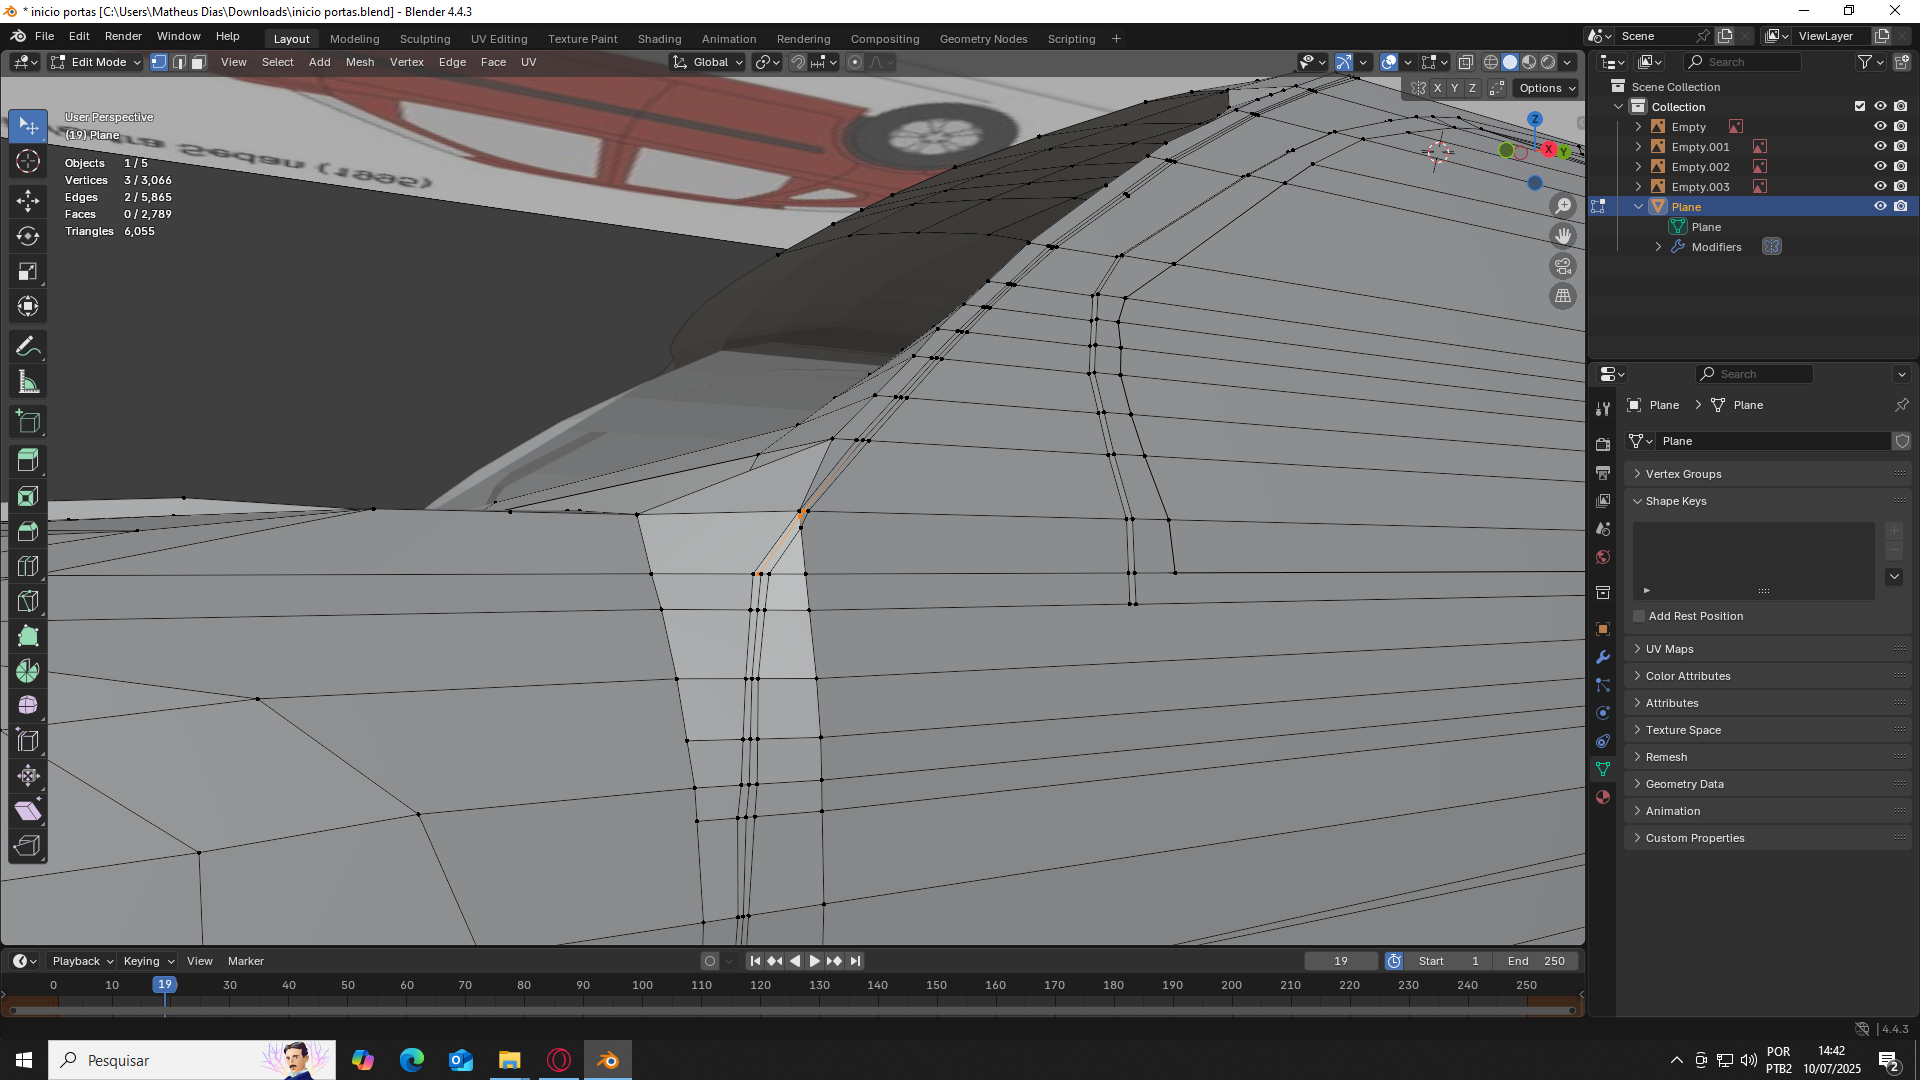This screenshot has width=1920, height=1080.
Task: Select the Bevel tool
Action: click(x=28, y=531)
